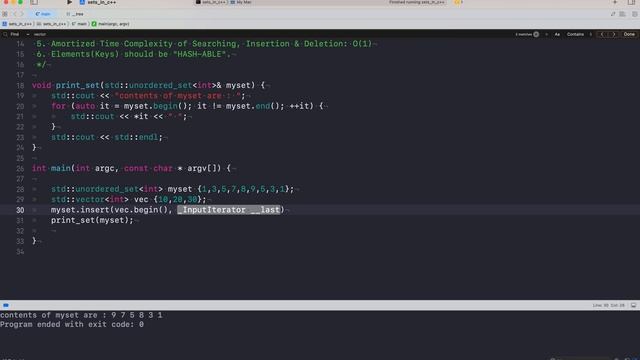
Task: Go back with the editor history arrow
Action: point(15,14)
